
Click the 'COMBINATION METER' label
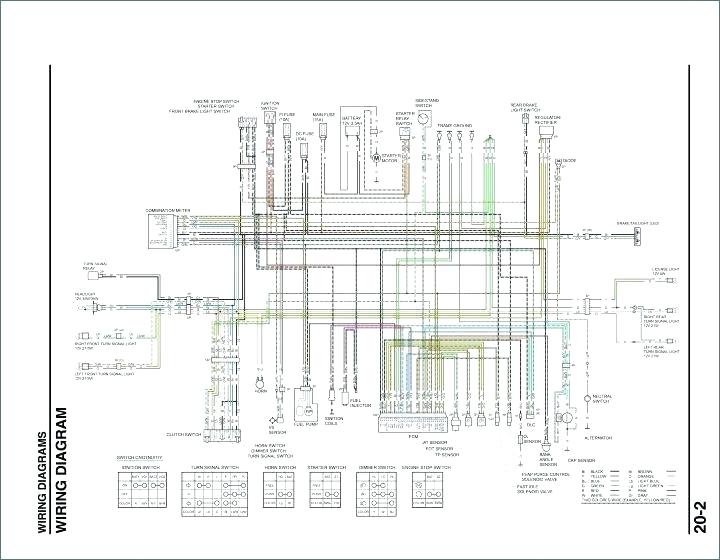pos(168,210)
